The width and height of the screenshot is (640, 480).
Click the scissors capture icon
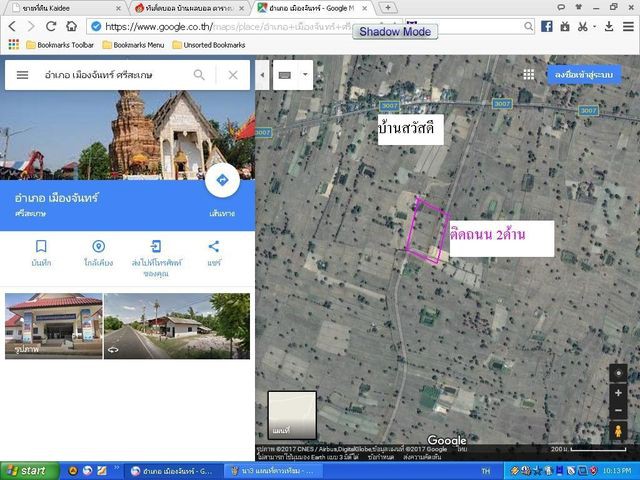click(582, 27)
